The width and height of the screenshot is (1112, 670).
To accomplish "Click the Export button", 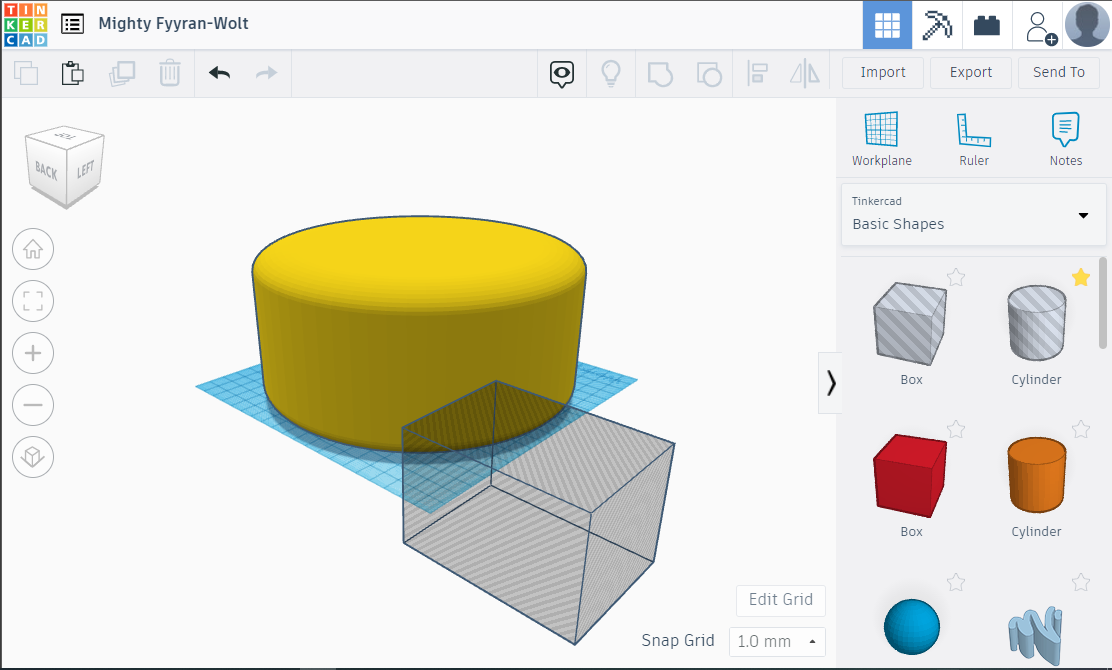I will [971, 72].
